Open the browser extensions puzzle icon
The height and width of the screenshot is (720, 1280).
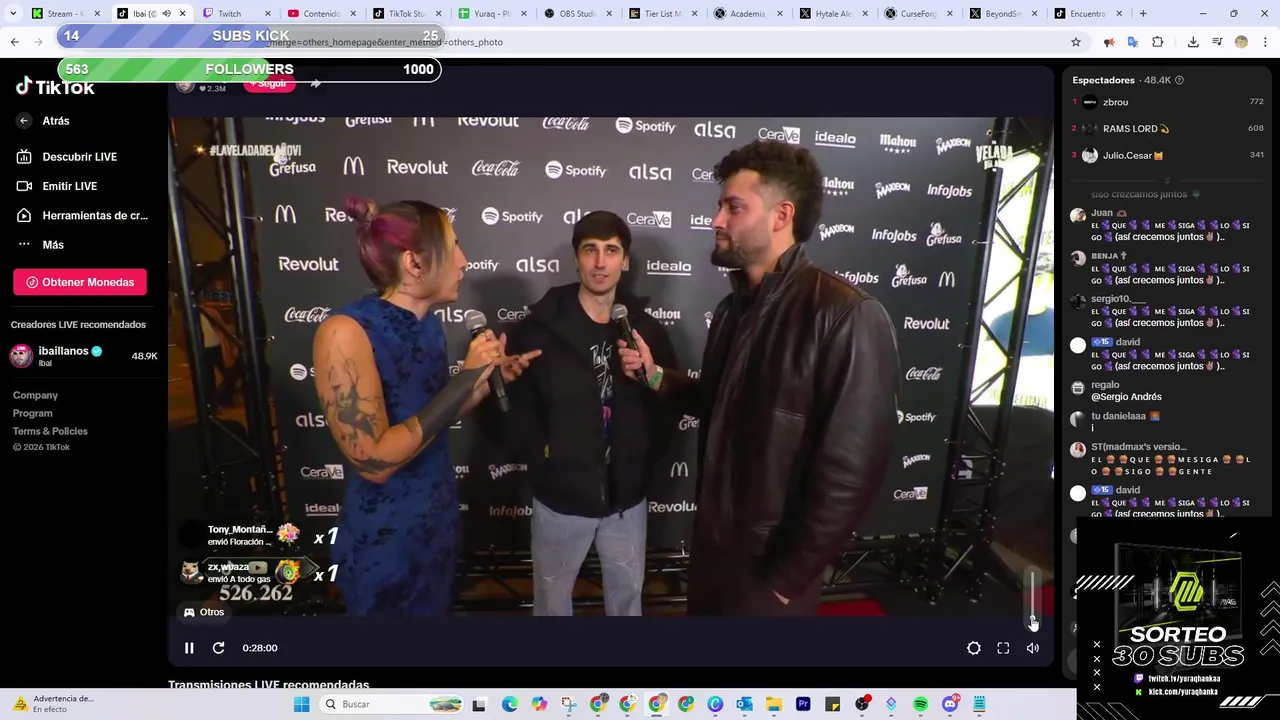point(1158,42)
